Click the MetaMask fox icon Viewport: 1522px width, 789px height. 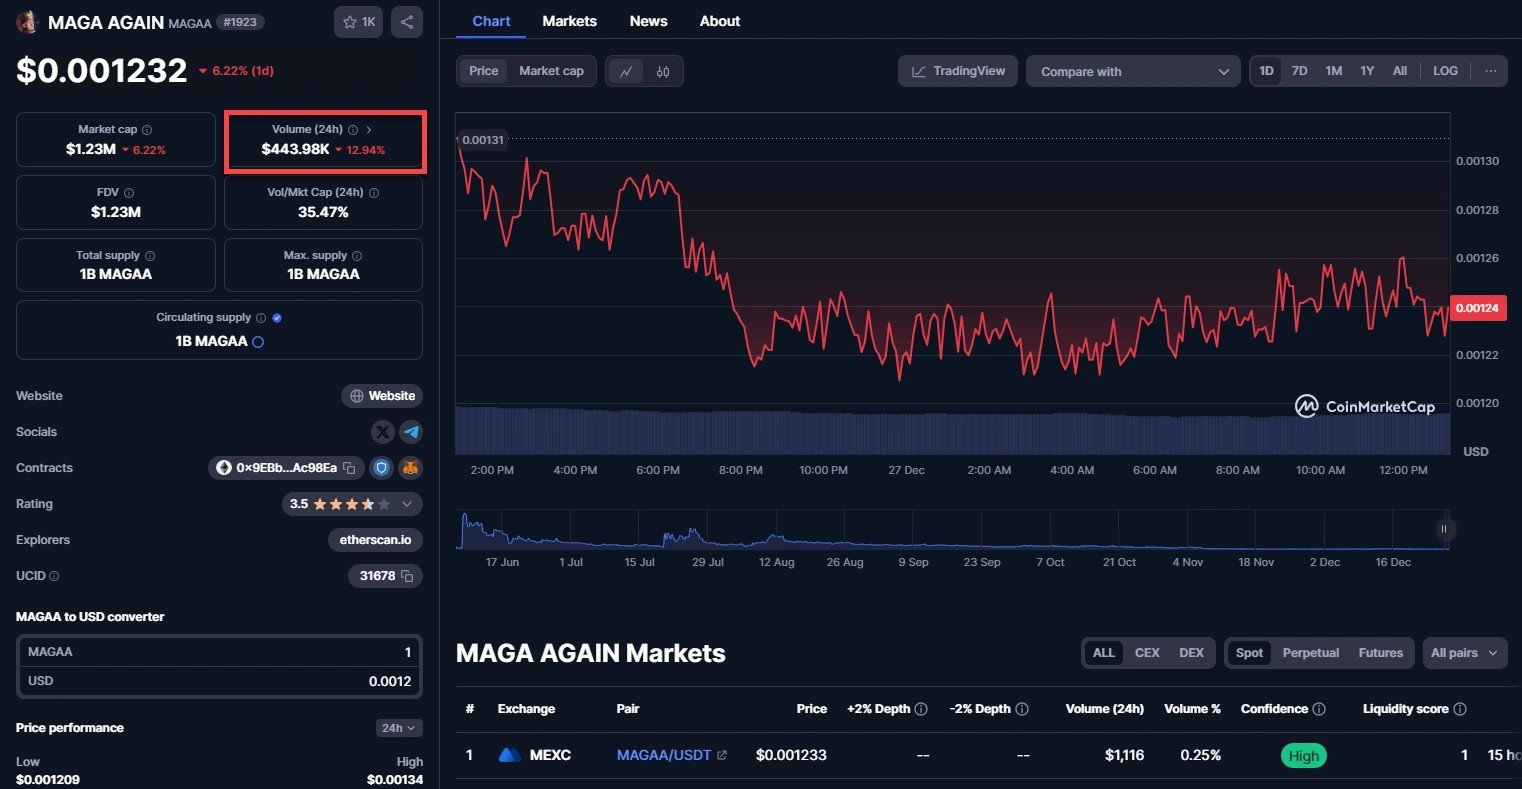(410, 468)
